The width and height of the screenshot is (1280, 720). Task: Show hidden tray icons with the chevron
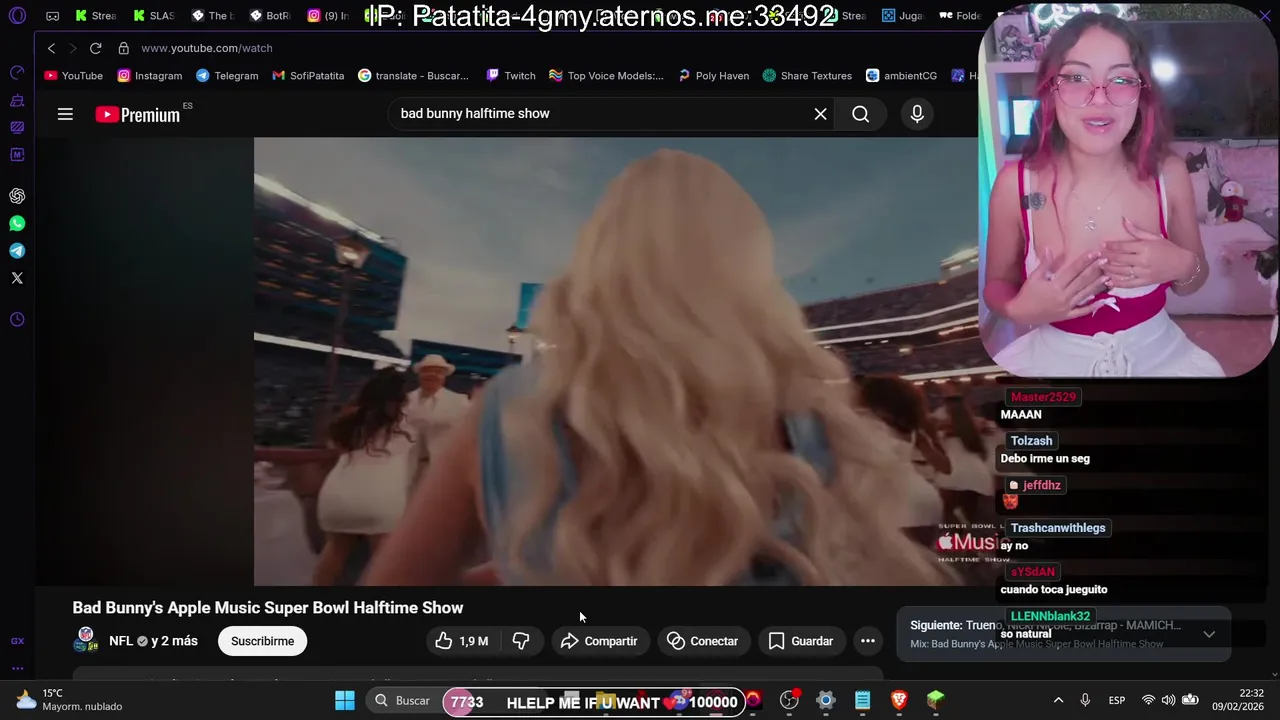(x=1058, y=700)
